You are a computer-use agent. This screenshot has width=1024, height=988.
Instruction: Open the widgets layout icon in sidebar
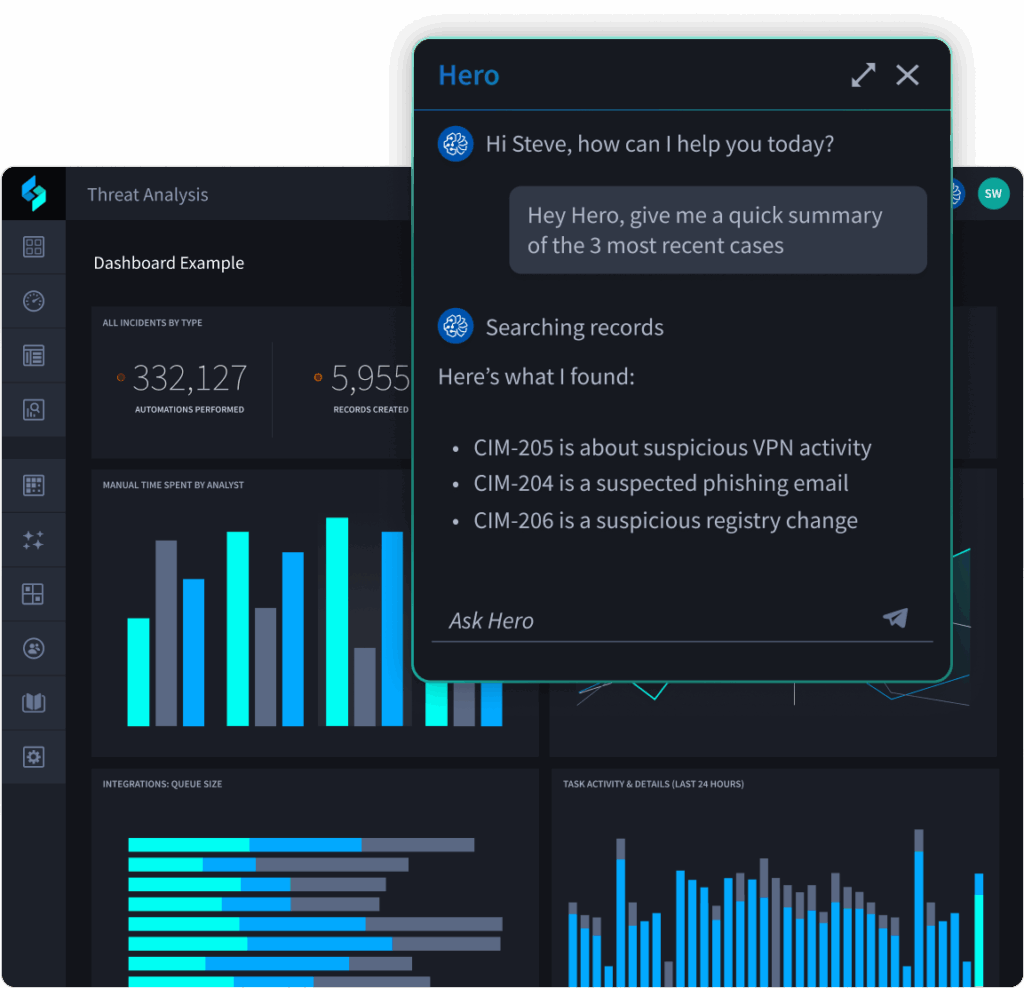[33, 594]
